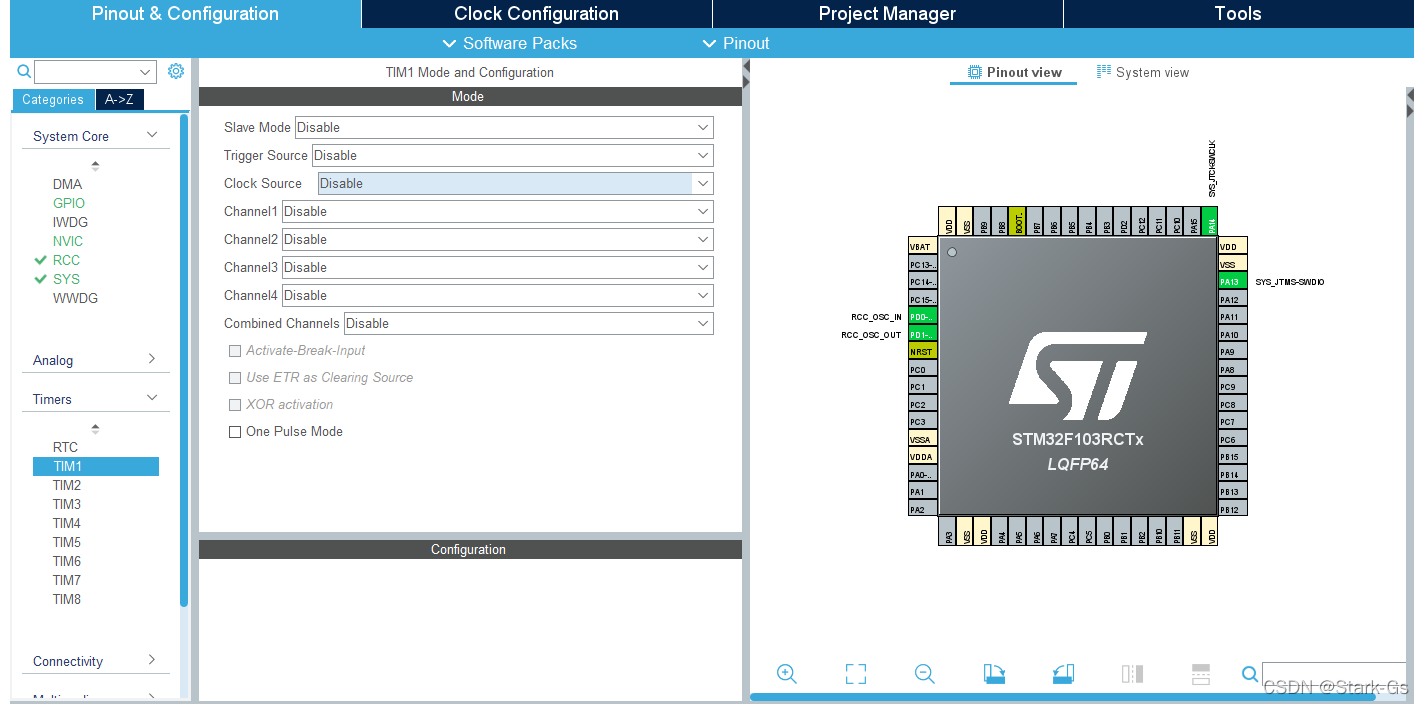Open the search settings gear icon
The width and height of the screenshot is (1424, 704).
pos(177,71)
